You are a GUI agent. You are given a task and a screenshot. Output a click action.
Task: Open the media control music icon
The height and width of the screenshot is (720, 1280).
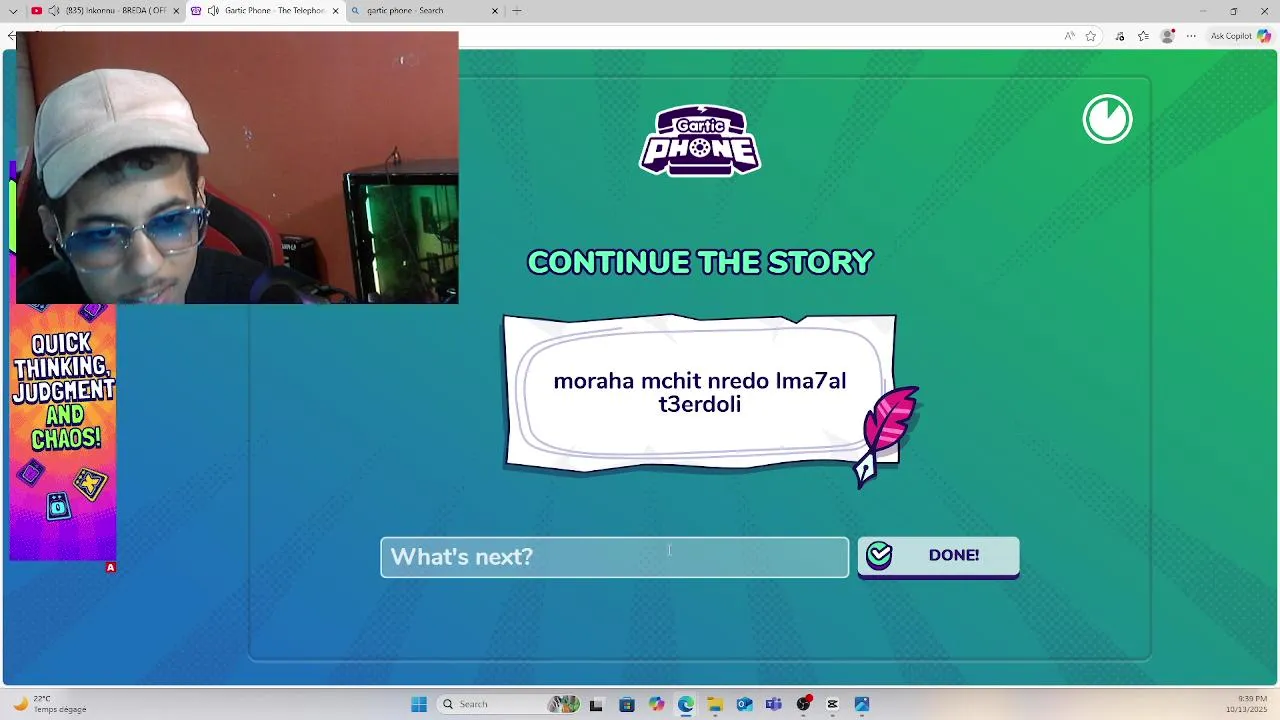(x=1119, y=36)
